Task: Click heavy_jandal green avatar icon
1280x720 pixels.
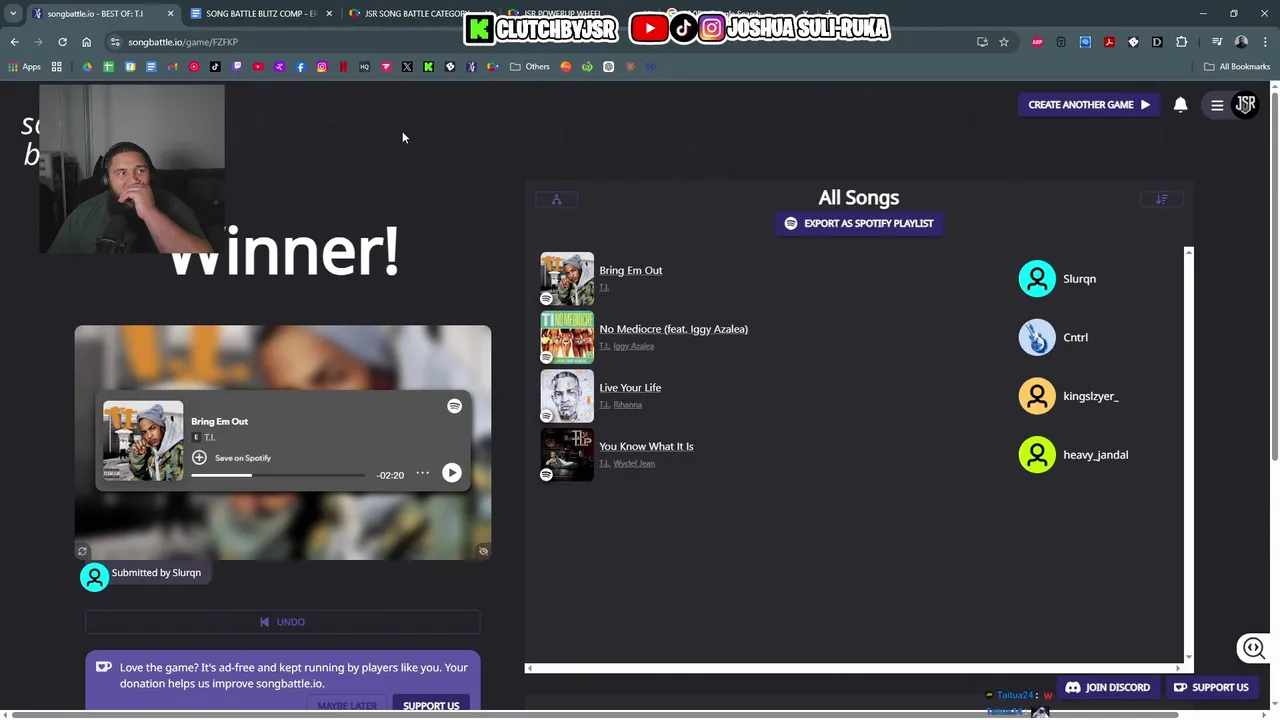Action: (1037, 455)
